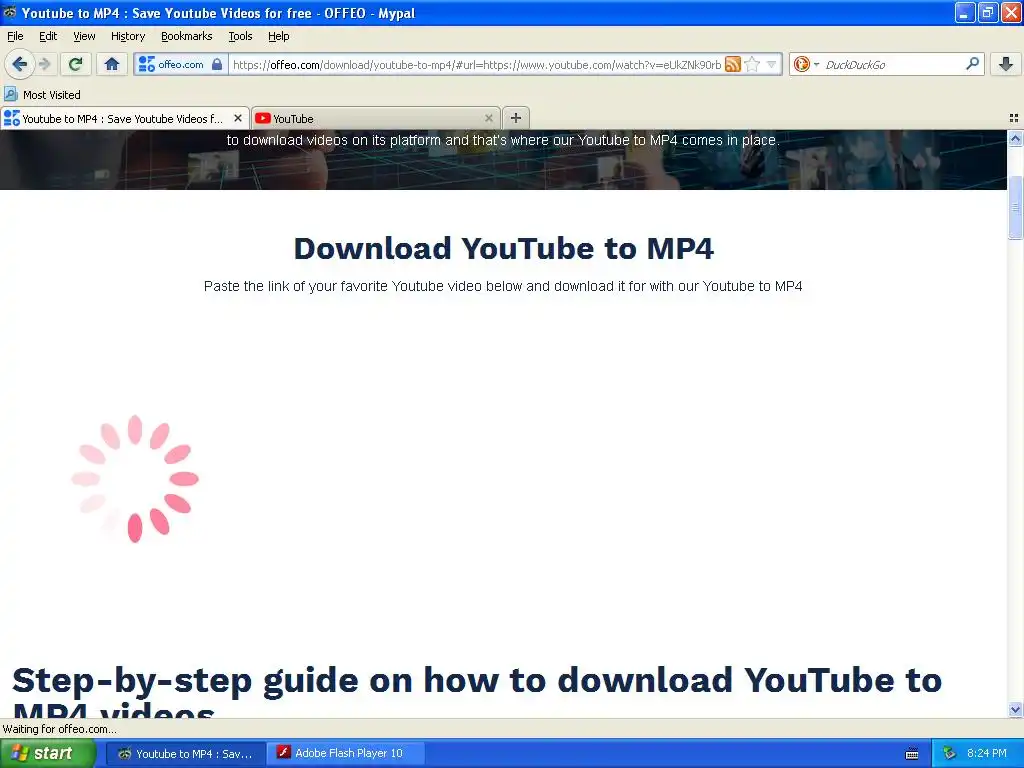Expand the URL history dropdown arrow
Image resolution: width=1024 pixels, height=768 pixels.
tap(771, 64)
